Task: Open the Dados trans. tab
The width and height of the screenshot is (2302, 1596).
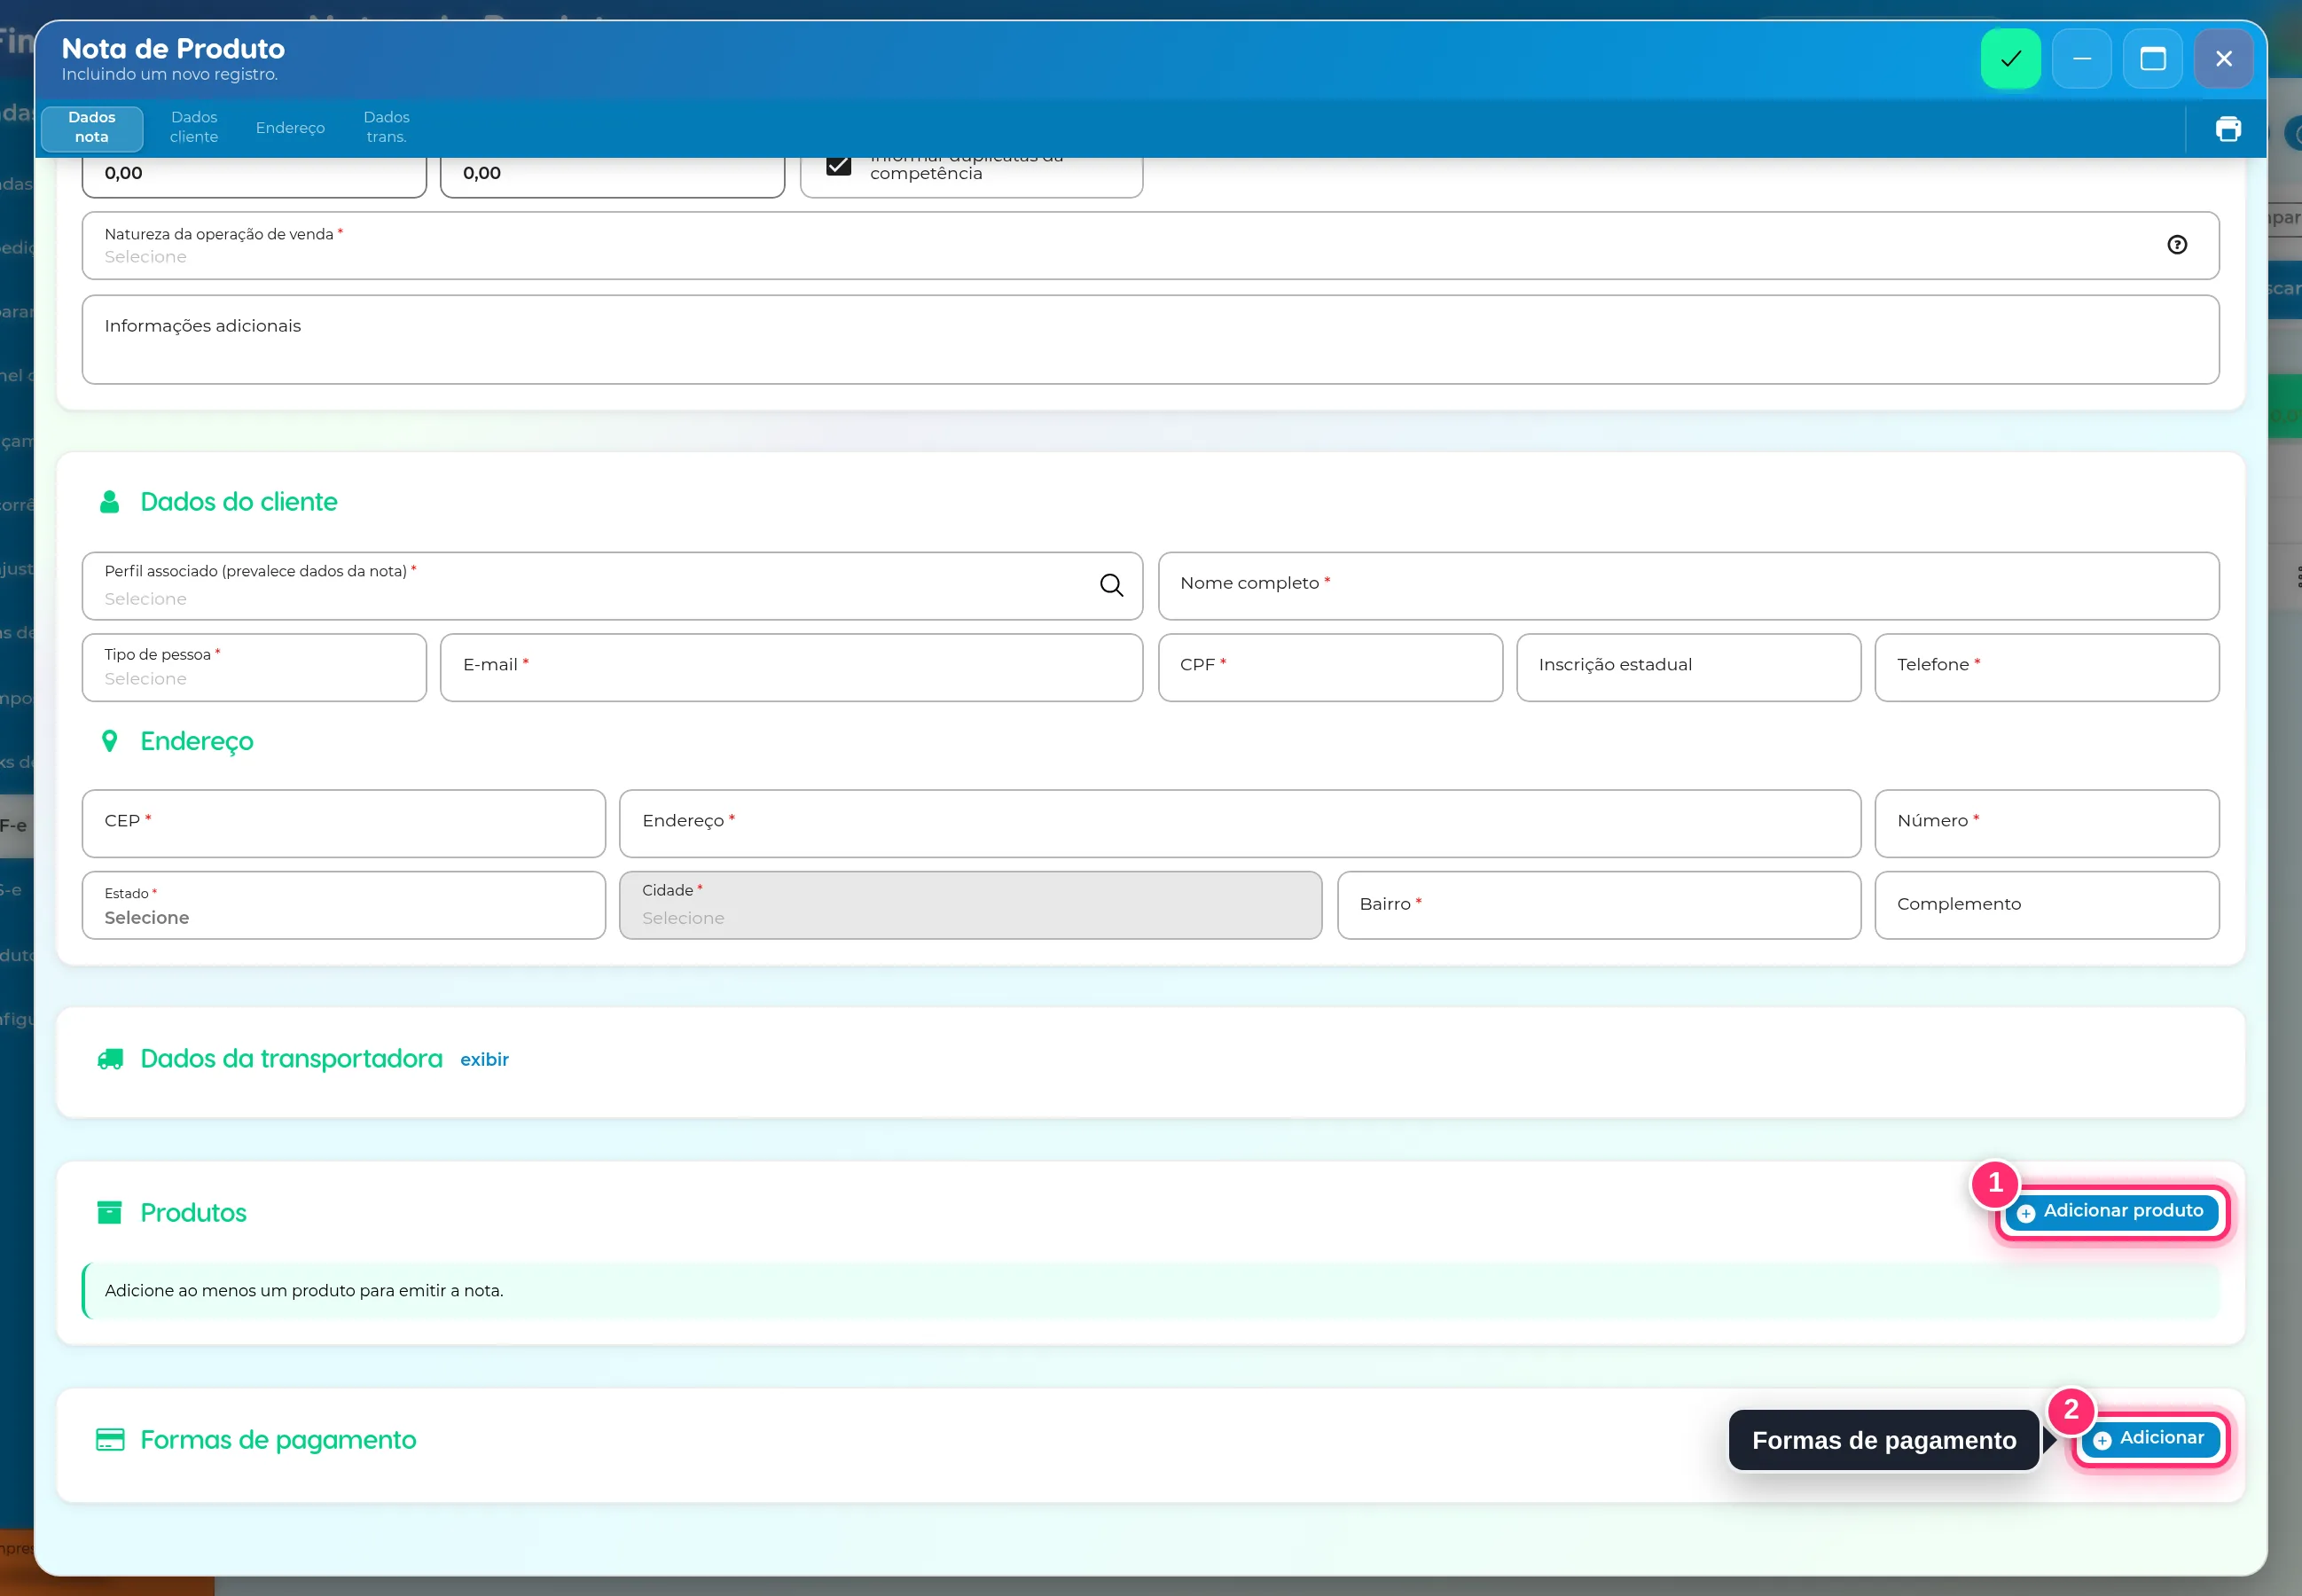Action: pos(386,127)
